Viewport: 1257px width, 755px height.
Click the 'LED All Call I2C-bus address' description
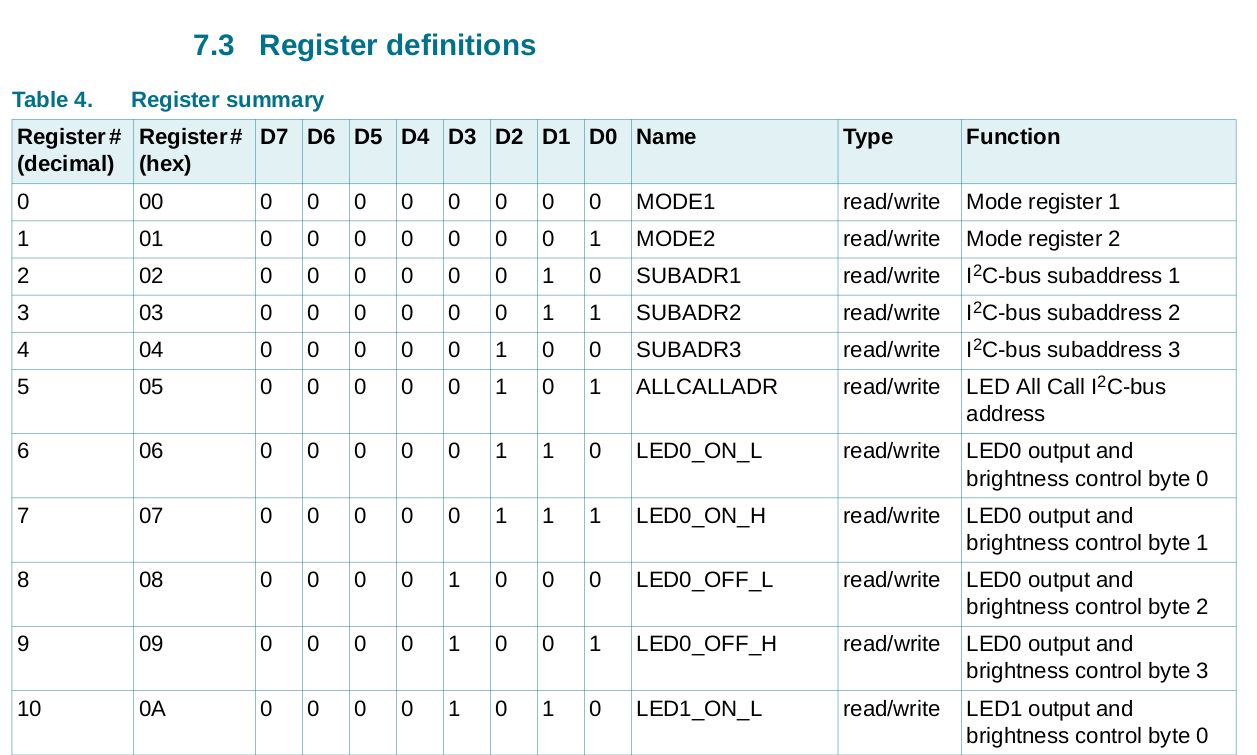click(x=1066, y=400)
